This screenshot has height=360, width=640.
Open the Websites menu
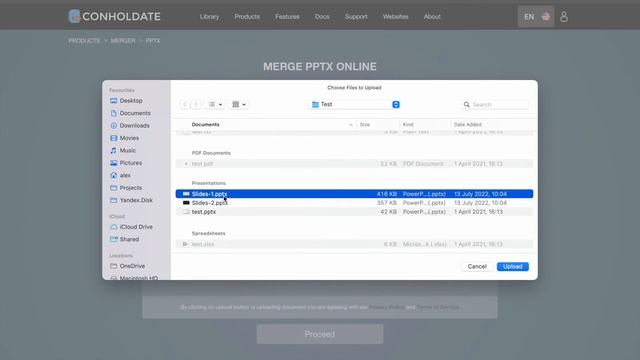[396, 17]
